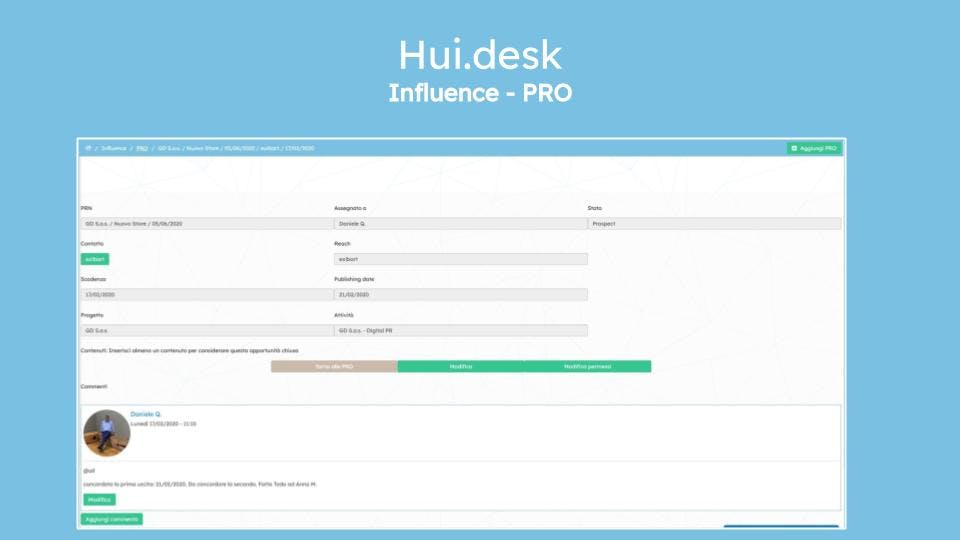960x540 pixels.
Task: Go to Influence in the breadcrumb
Action: tap(114, 148)
